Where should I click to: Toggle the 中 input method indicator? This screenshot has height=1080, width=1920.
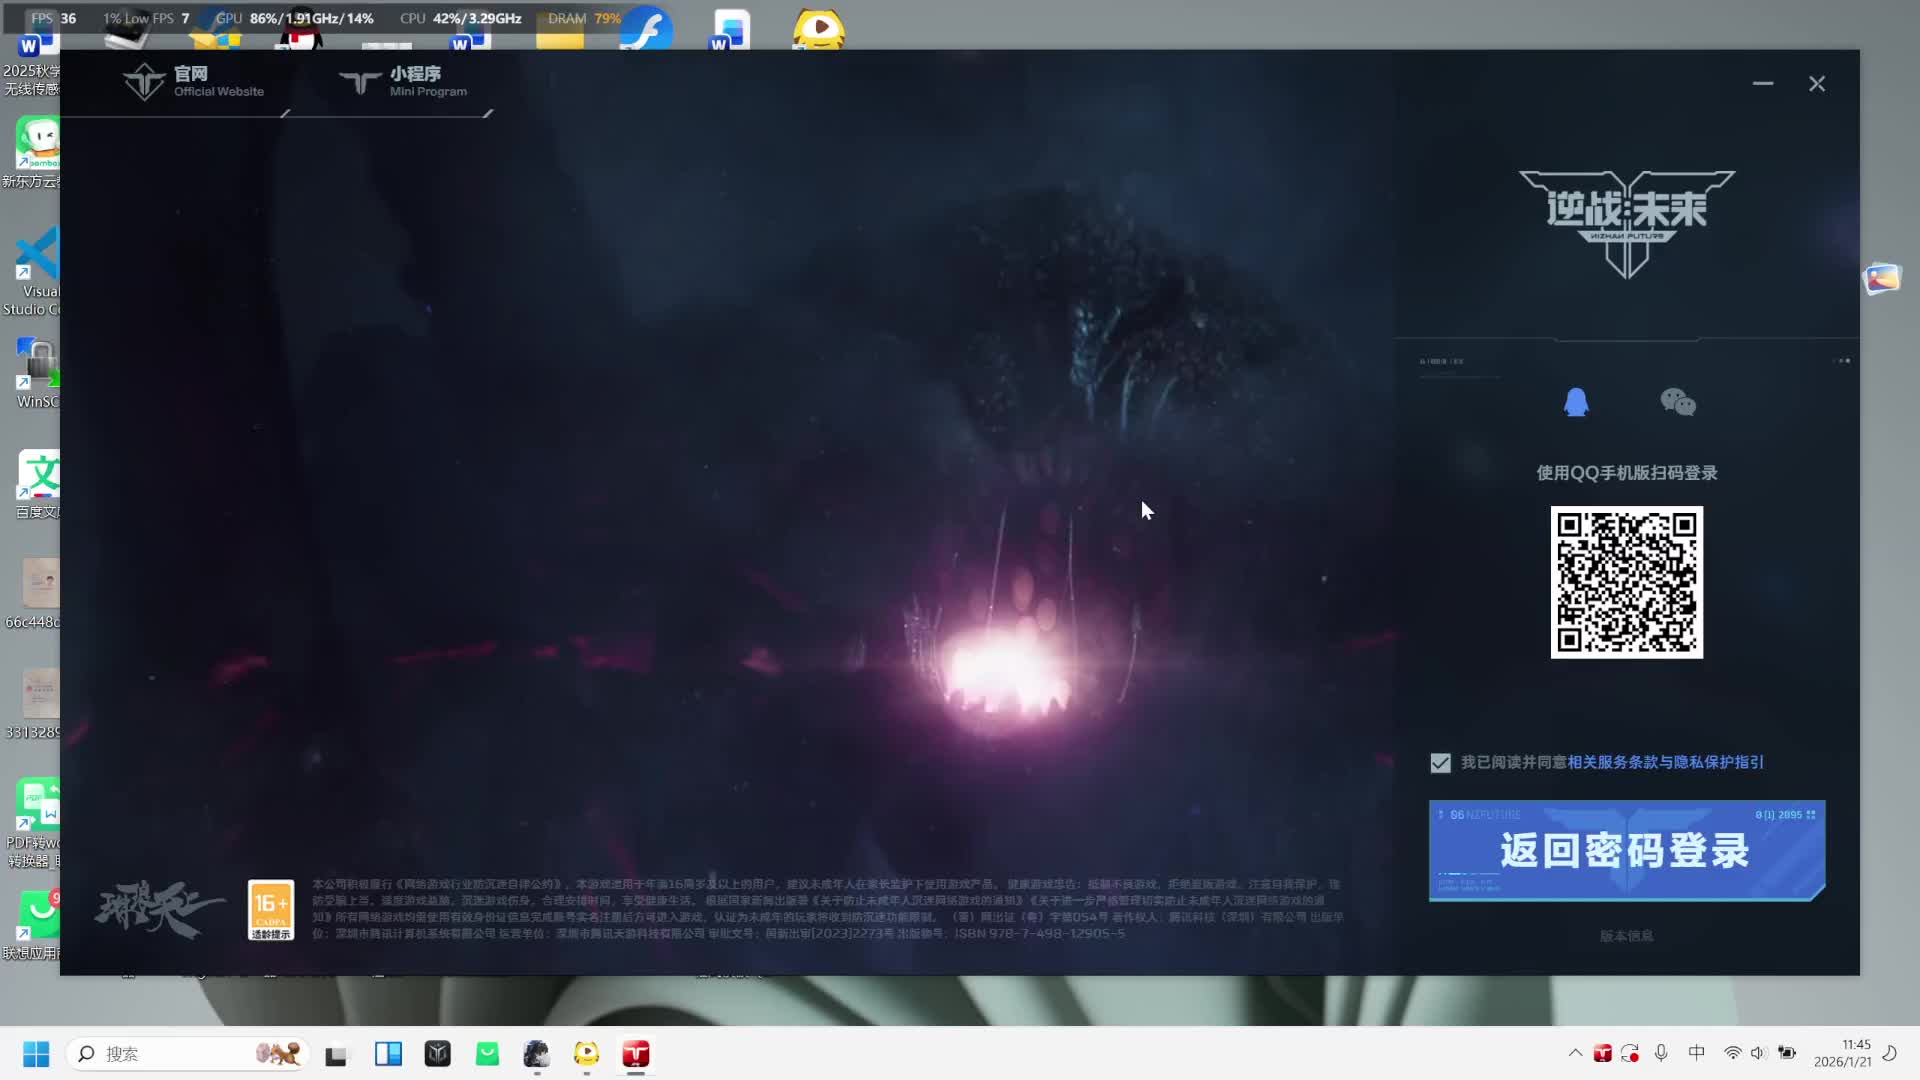click(x=1696, y=1053)
